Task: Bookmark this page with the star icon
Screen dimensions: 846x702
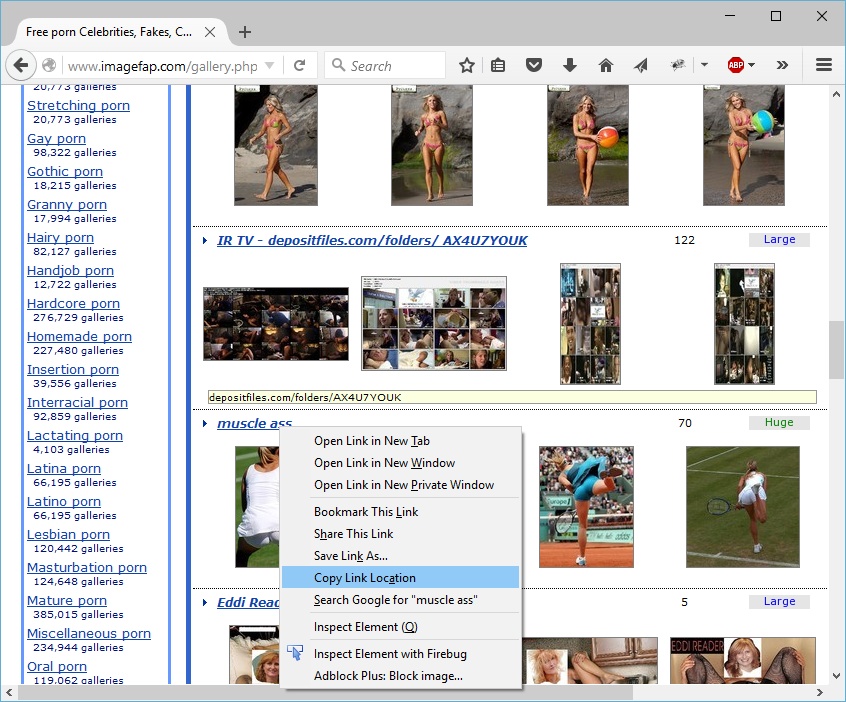Action: pyautogui.click(x=467, y=66)
